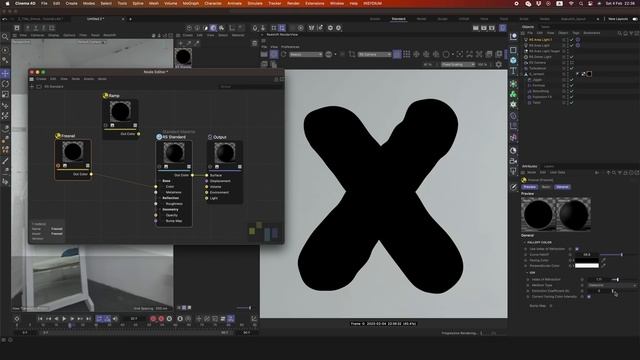Click the New Layouts button
This screenshot has height=360, width=640.
click(618, 19)
